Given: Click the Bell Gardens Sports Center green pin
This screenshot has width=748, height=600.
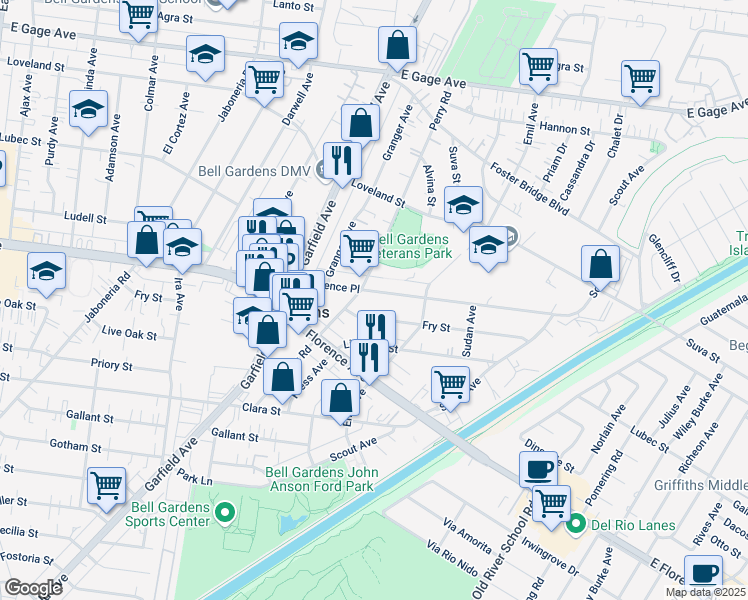Looking at the screenshot, I should click(x=225, y=514).
